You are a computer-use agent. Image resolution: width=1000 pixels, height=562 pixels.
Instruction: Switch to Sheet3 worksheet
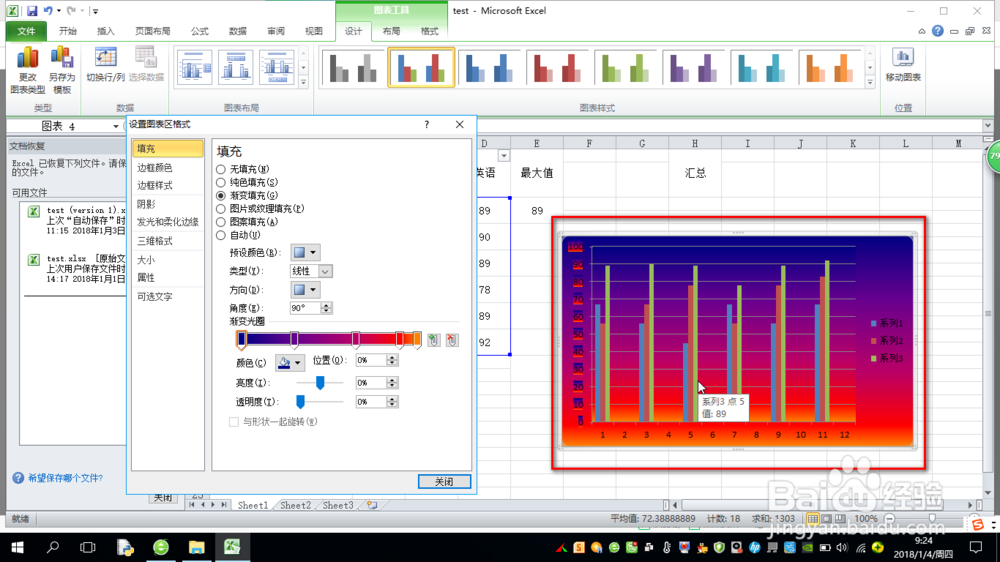pos(337,505)
